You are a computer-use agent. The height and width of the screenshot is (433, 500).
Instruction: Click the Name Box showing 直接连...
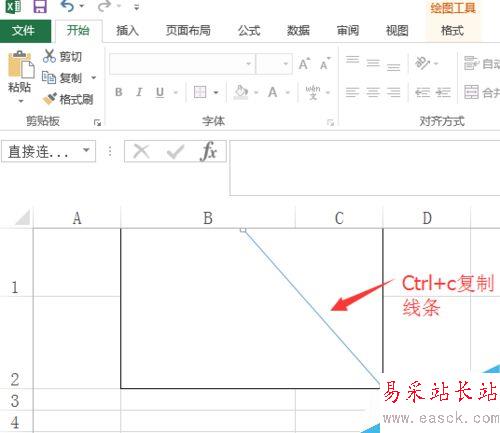48,152
